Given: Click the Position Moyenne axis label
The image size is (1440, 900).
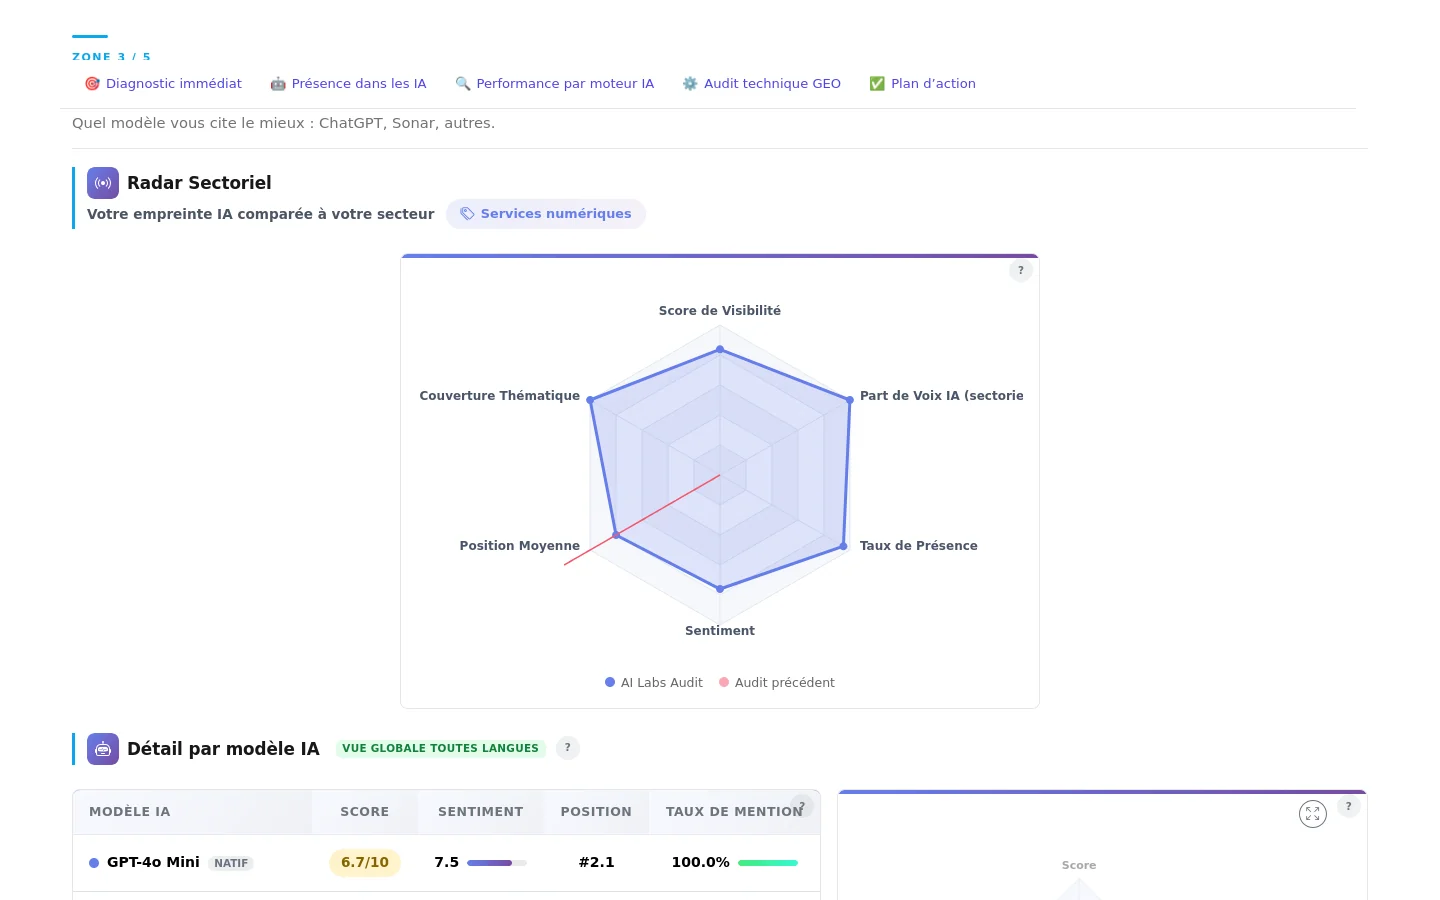Looking at the screenshot, I should click(x=520, y=546).
